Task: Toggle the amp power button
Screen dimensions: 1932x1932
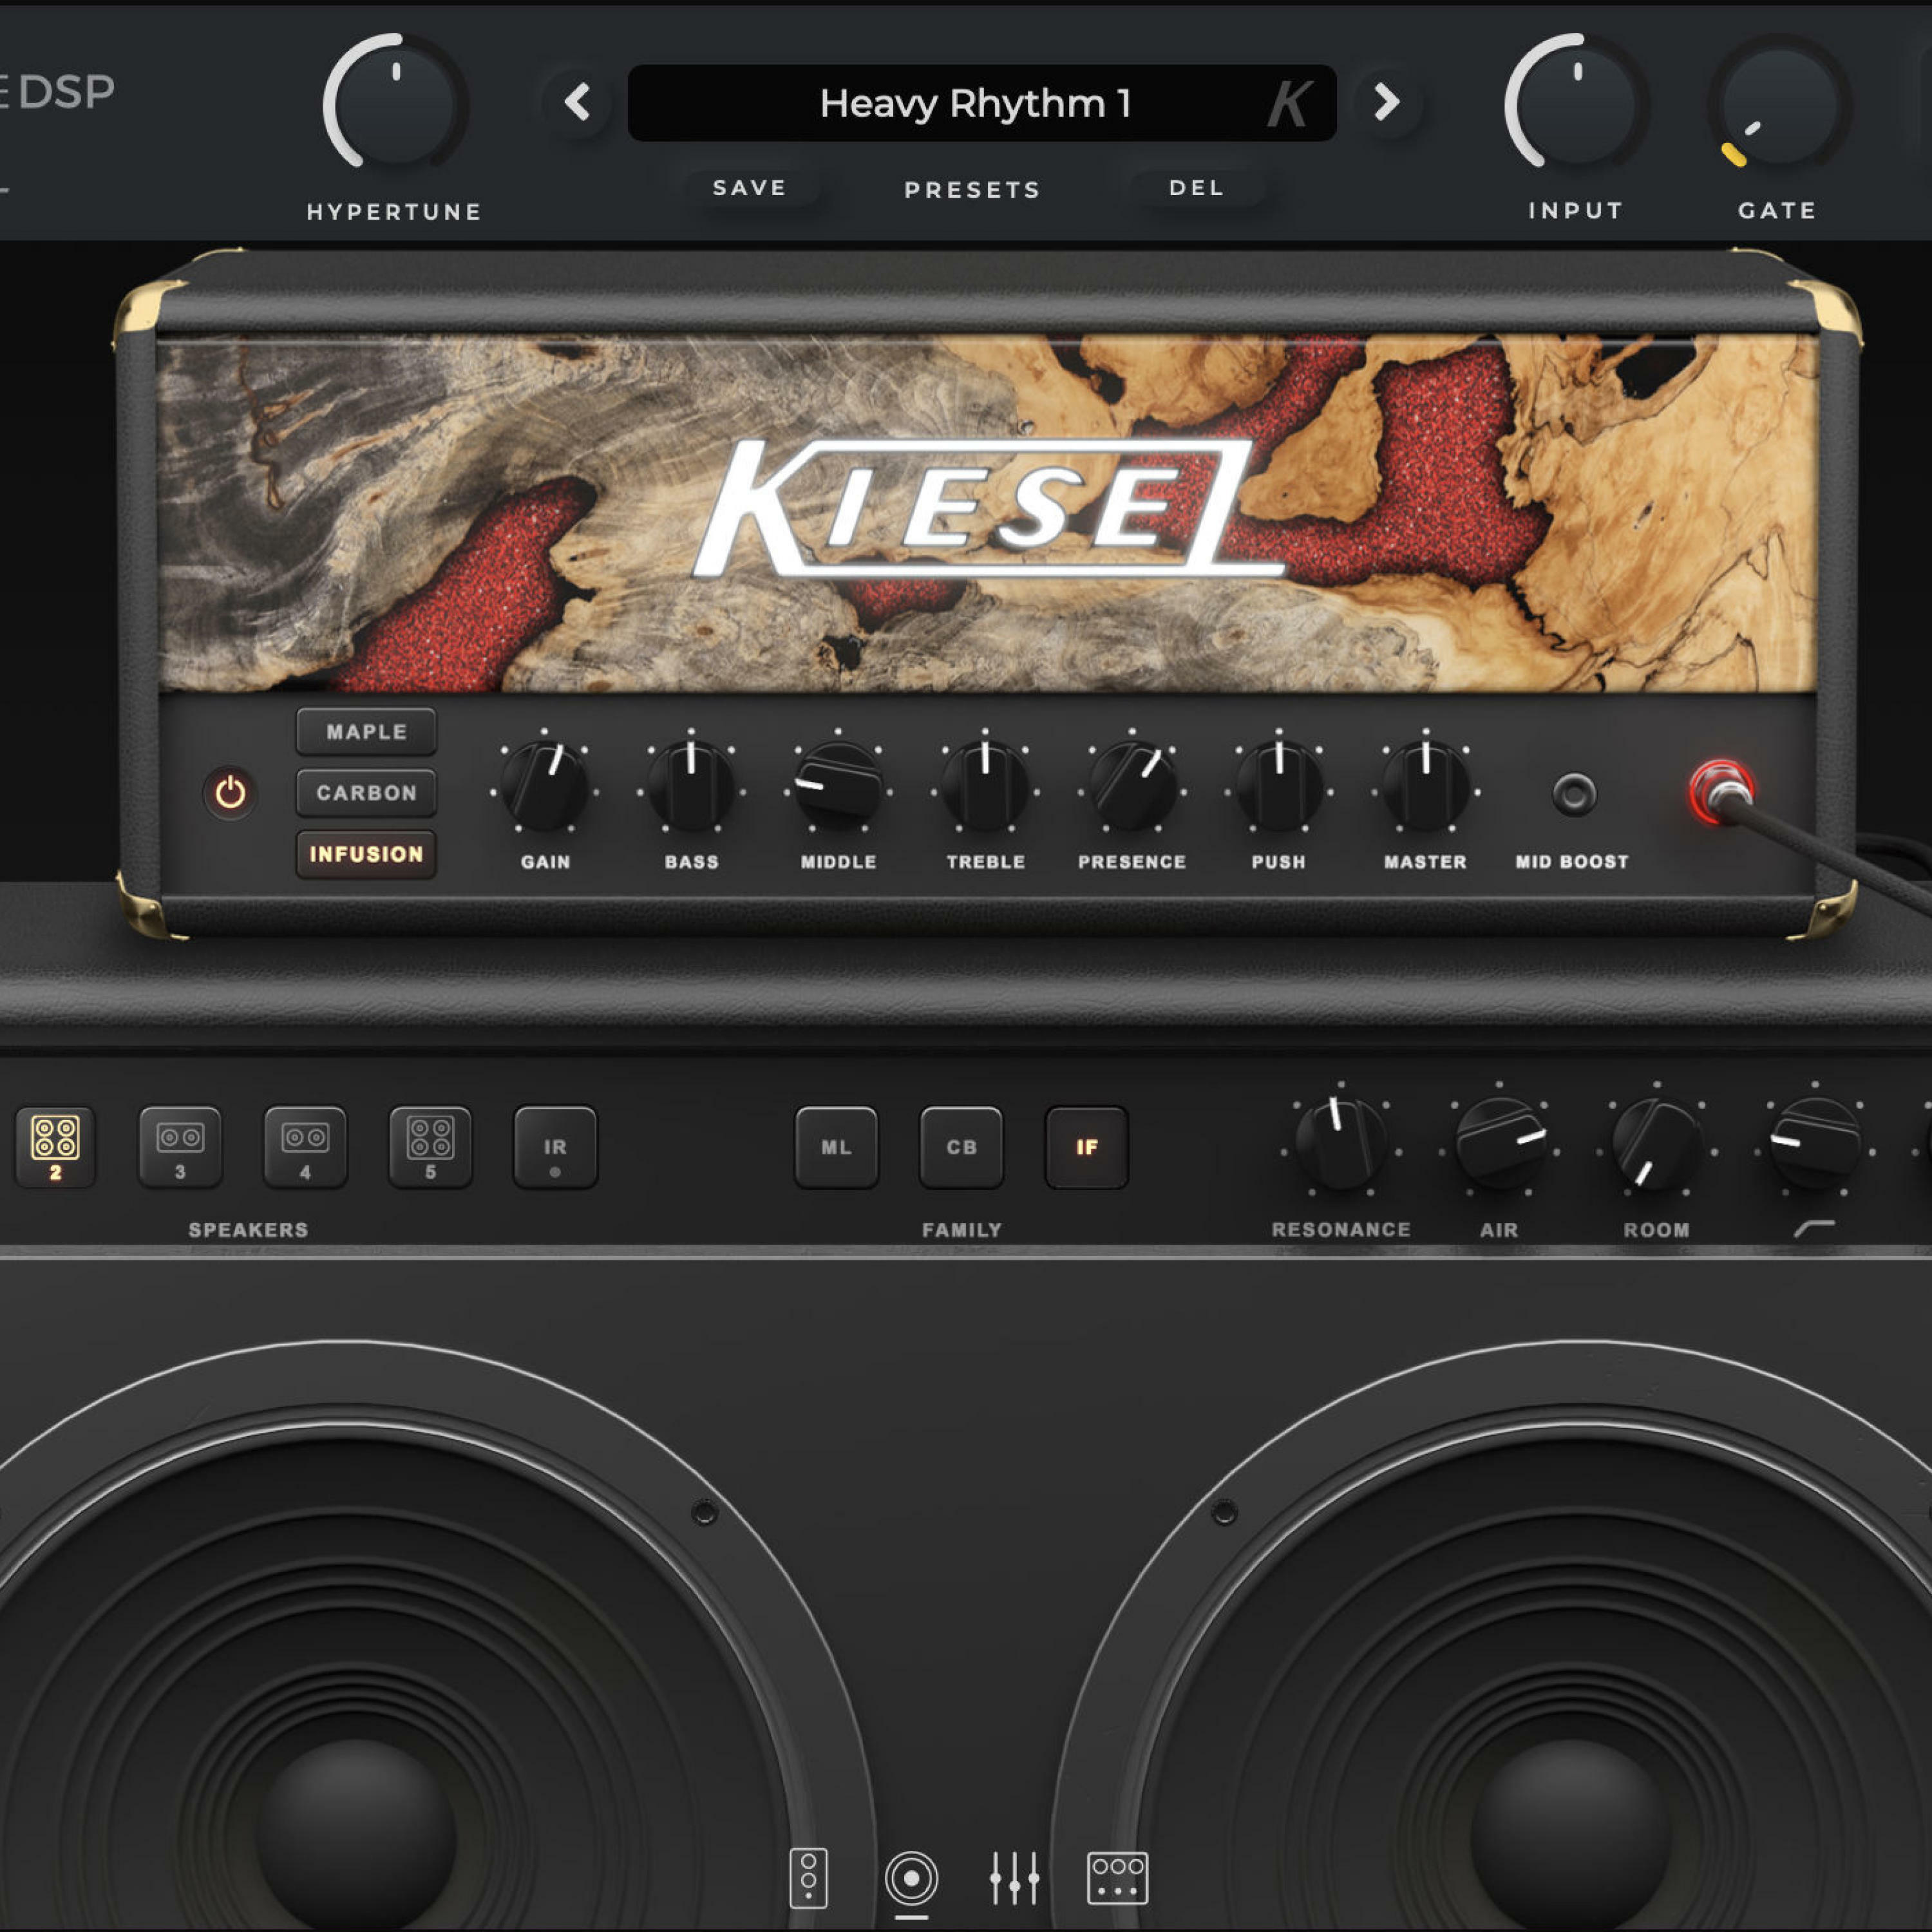Action: [x=230, y=793]
